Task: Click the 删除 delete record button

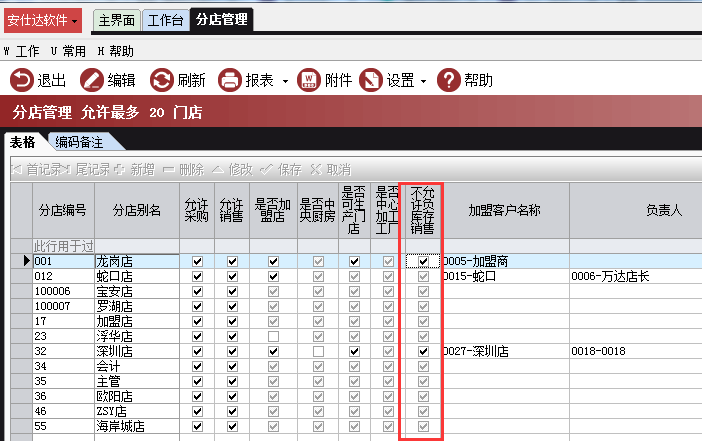Action: [184, 170]
